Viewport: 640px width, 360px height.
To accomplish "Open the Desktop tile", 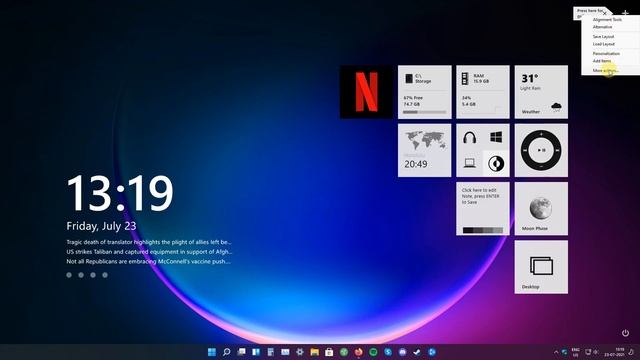I will pyautogui.click(x=541, y=267).
